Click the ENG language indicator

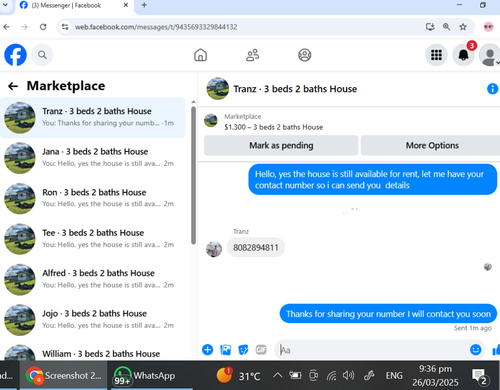point(394,376)
